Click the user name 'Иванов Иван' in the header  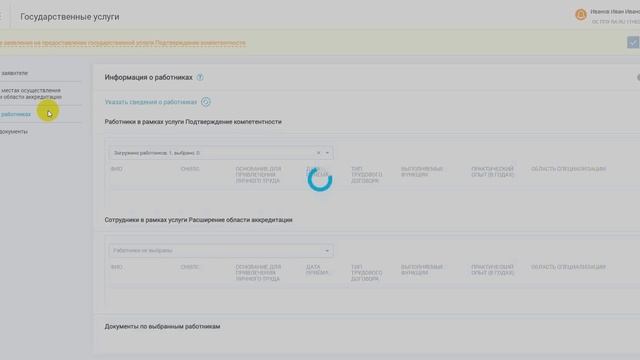click(x=615, y=12)
